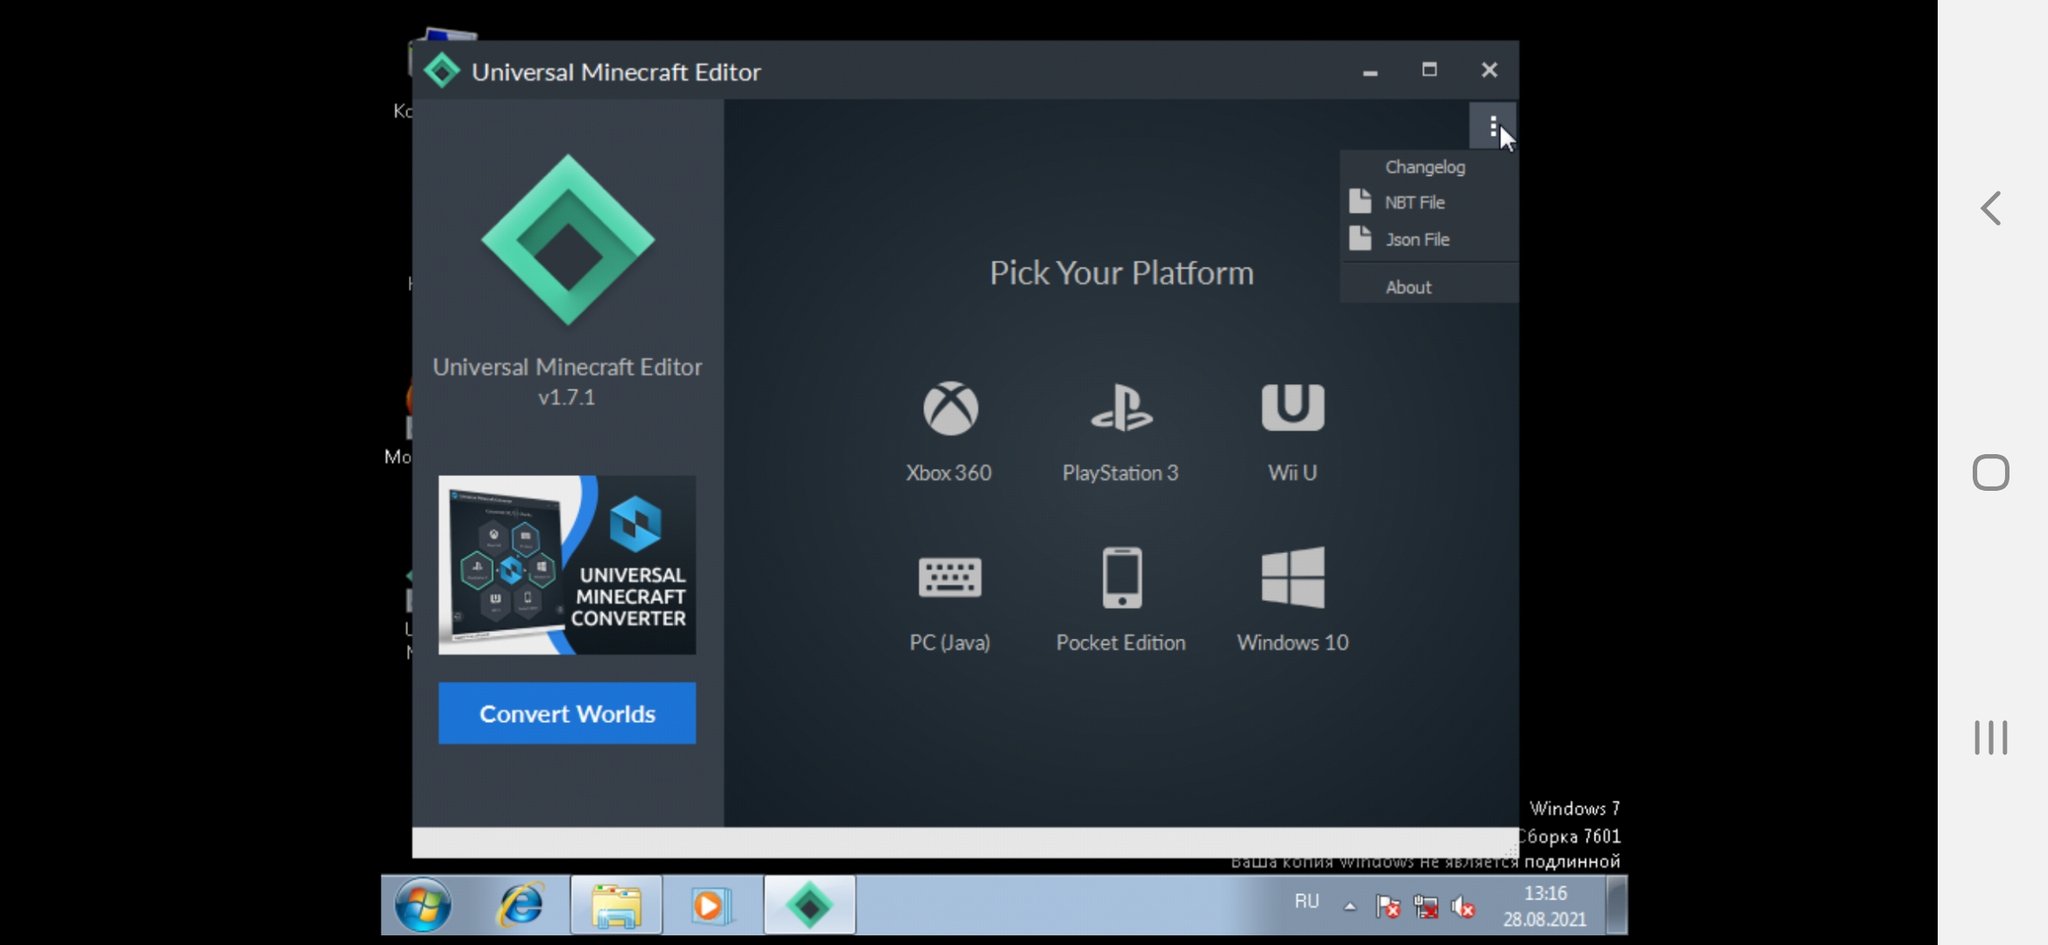Open Windows Explorer folder on taskbar
Viewport: 2048px width, 945px height.
[x=616, y=906]
